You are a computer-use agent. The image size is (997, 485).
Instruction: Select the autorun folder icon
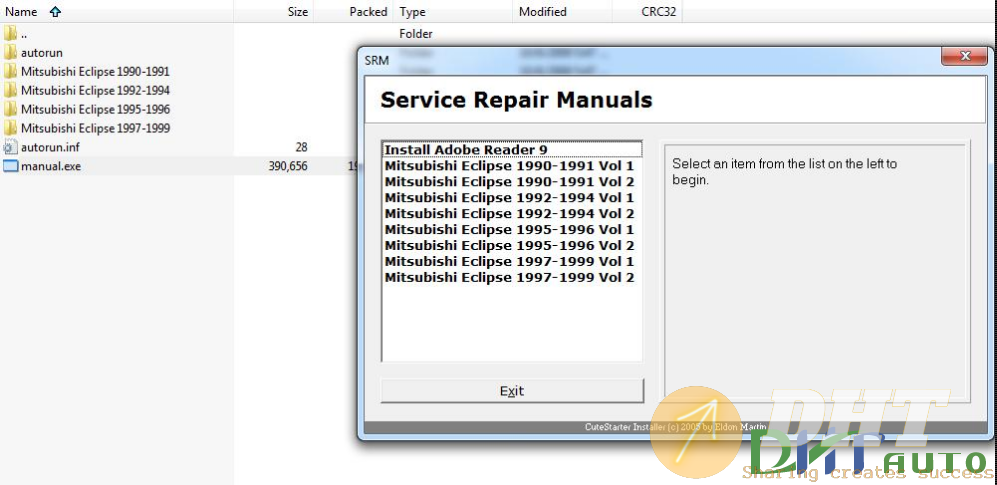point(10,52)
